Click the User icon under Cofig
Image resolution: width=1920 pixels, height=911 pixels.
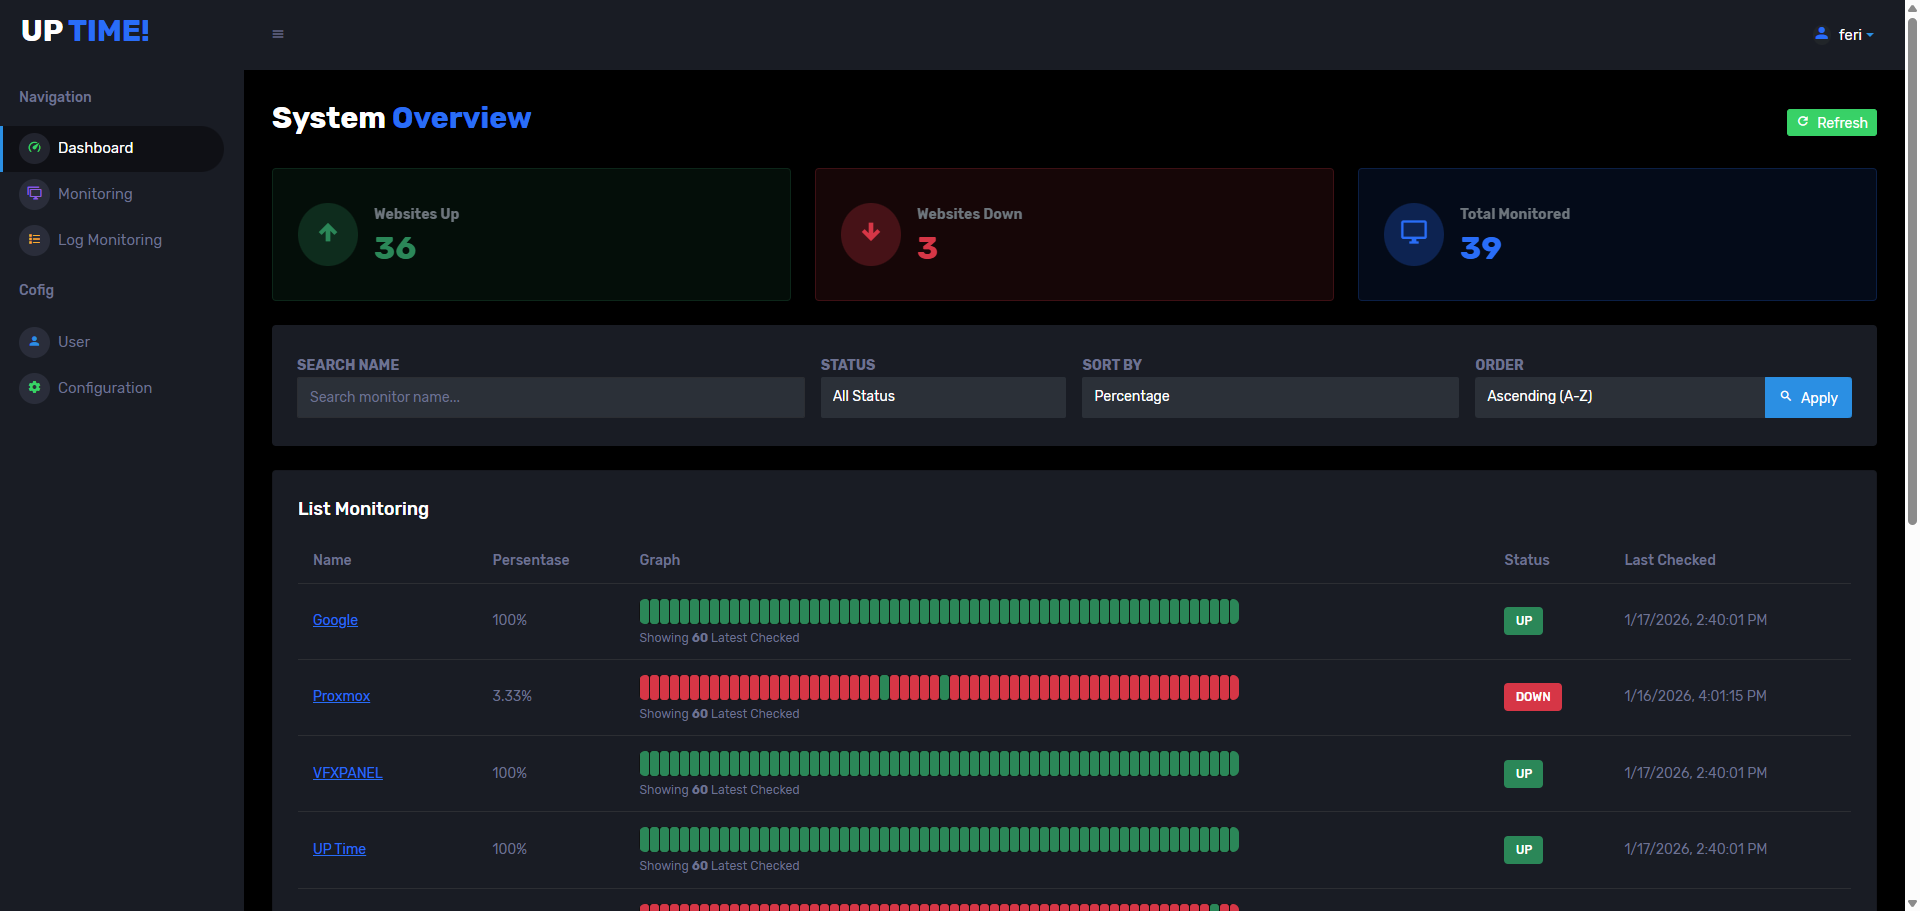[34, 342]
